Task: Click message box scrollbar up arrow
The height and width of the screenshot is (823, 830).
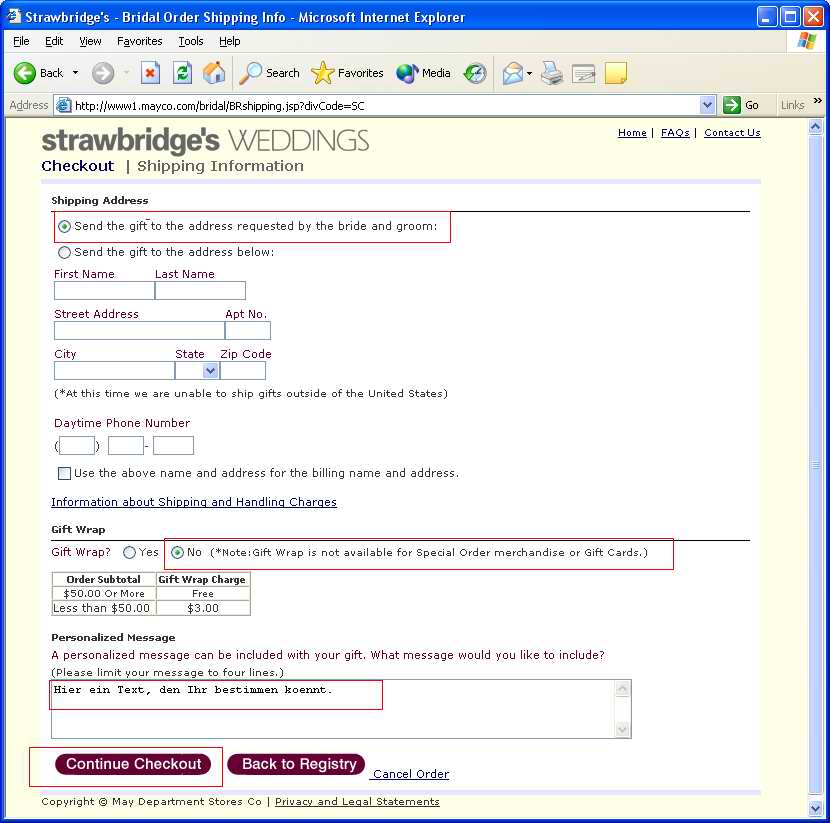Action: click(x=622, y=689)
